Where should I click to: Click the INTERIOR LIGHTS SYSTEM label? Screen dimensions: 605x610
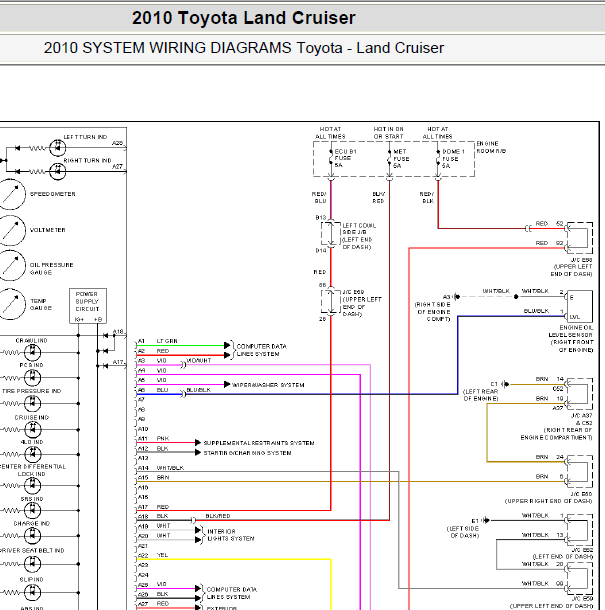[x=231, y=535]
